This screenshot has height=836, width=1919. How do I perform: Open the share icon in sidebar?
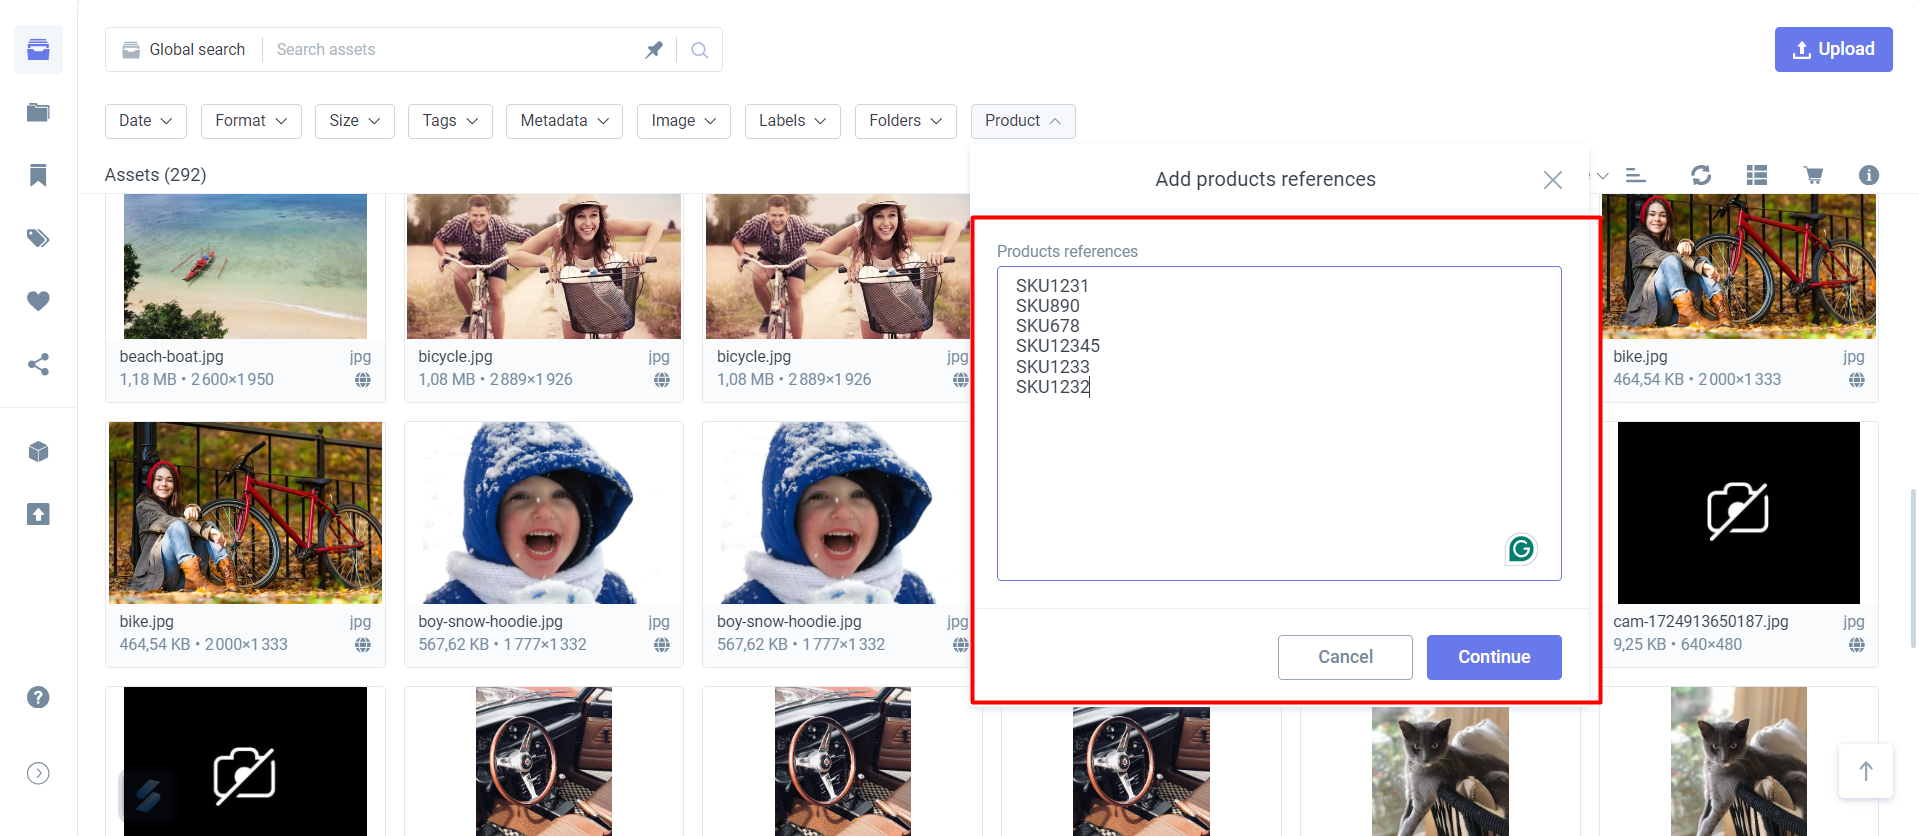38,364
